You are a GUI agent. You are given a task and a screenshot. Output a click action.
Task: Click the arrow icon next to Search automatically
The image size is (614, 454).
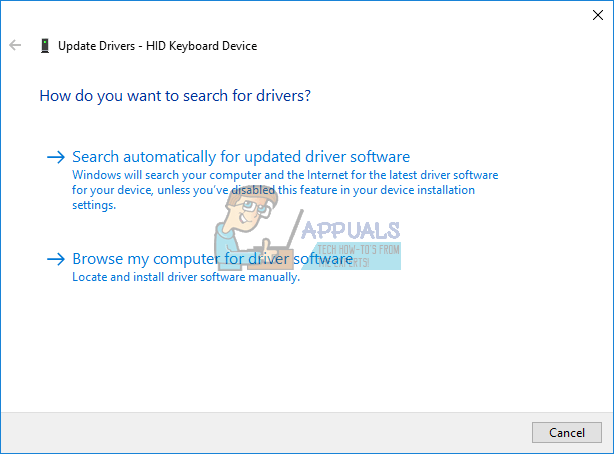coord(56,157)
